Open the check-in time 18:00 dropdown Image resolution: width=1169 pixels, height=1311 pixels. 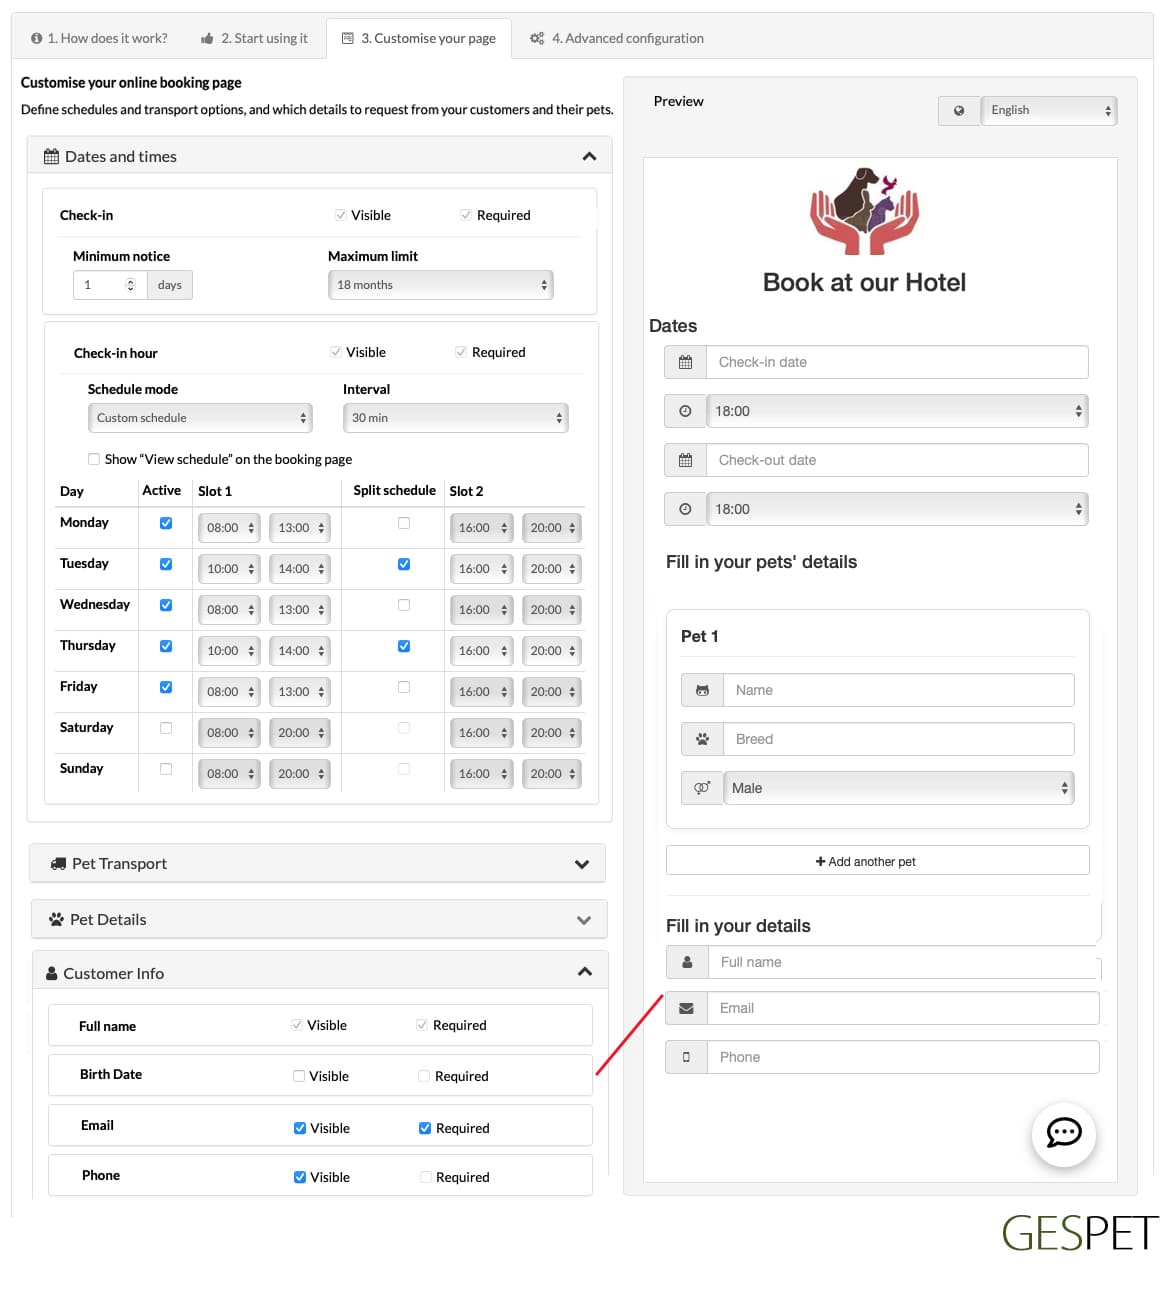click(x=897, y=411)
